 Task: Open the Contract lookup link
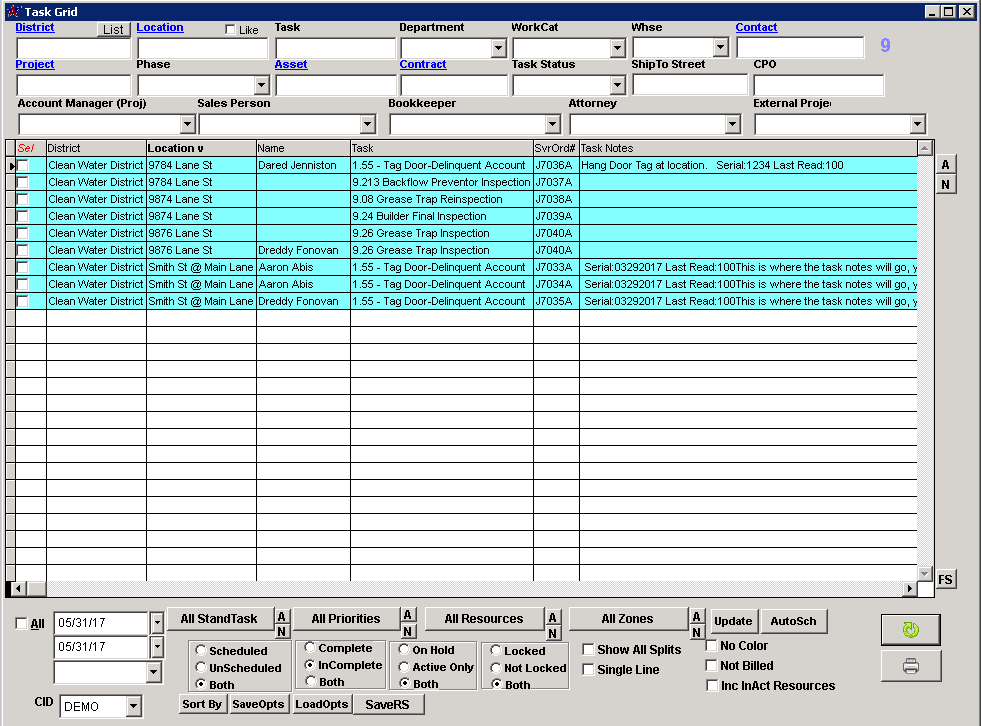[423, 64]
